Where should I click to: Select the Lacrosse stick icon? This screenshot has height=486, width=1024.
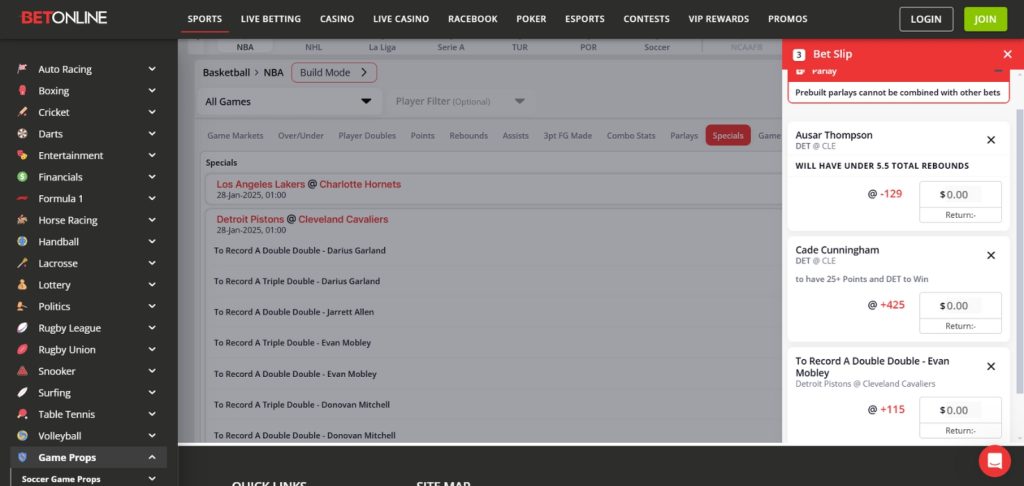tap(22, 263)
